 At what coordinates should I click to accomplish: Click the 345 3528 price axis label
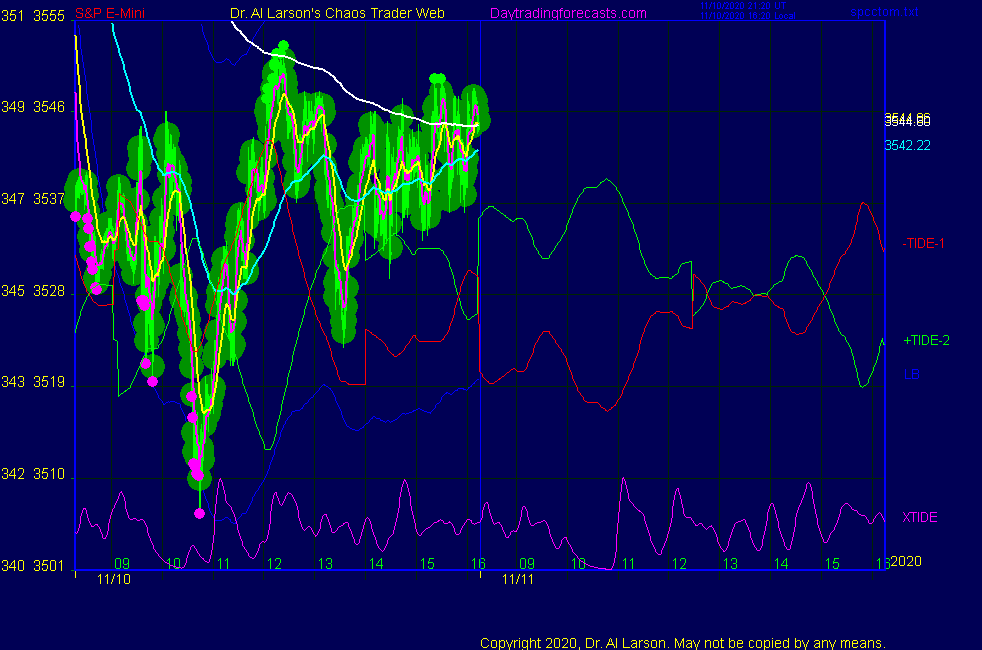pyautogui.click(x=33, y=291)
